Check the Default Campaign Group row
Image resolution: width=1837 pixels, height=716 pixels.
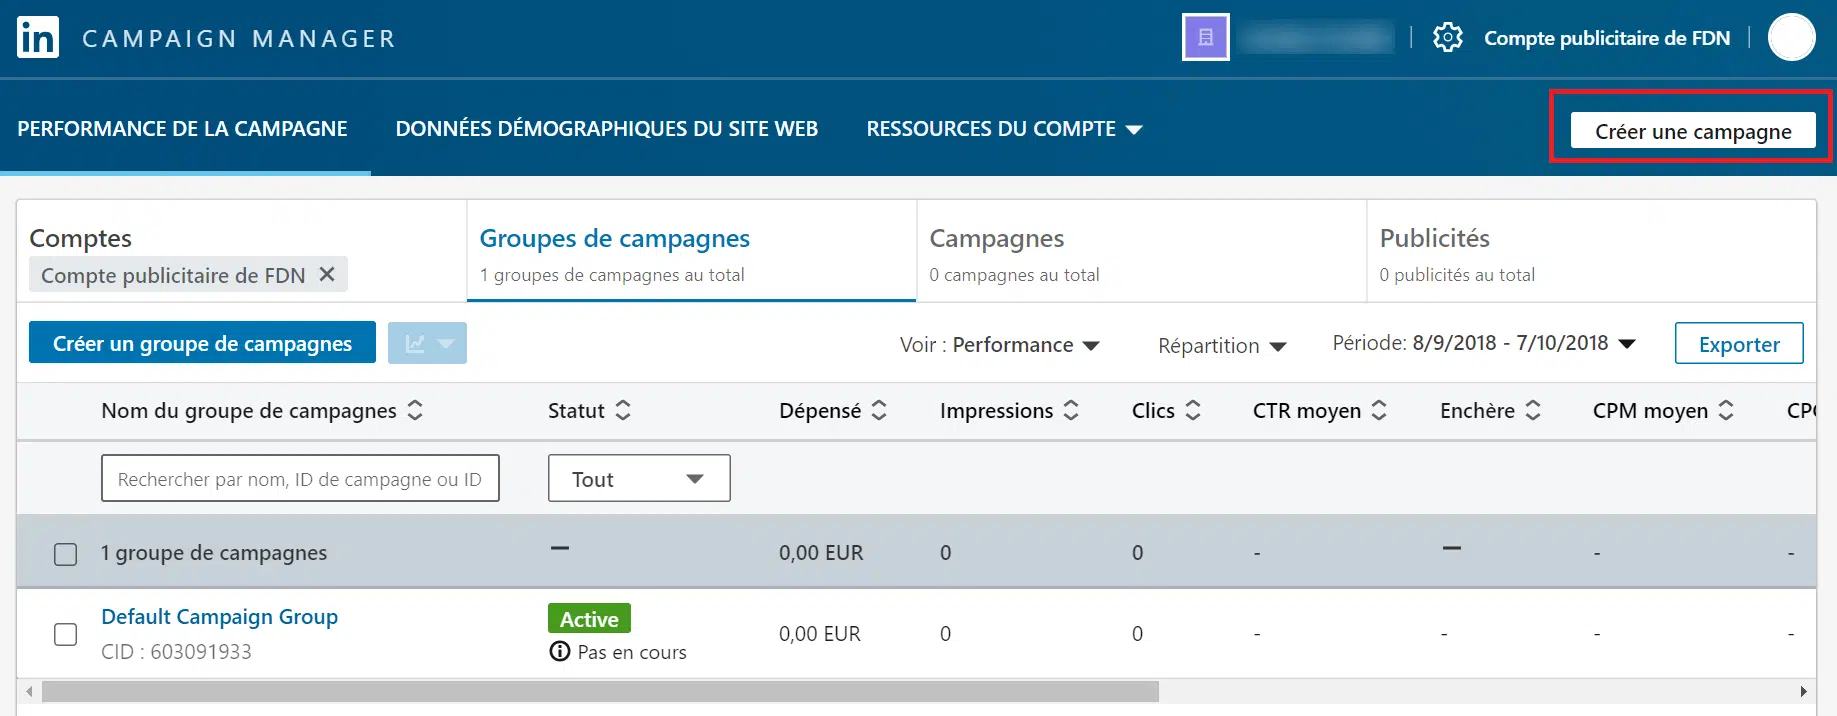65,635
